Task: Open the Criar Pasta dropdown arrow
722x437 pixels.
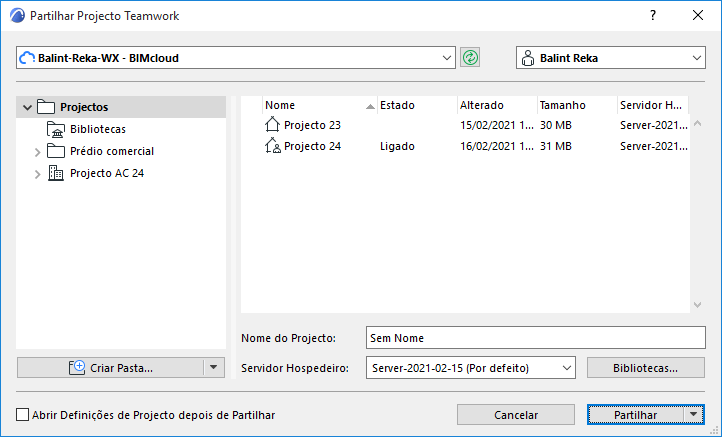Action: click(213, 367)
